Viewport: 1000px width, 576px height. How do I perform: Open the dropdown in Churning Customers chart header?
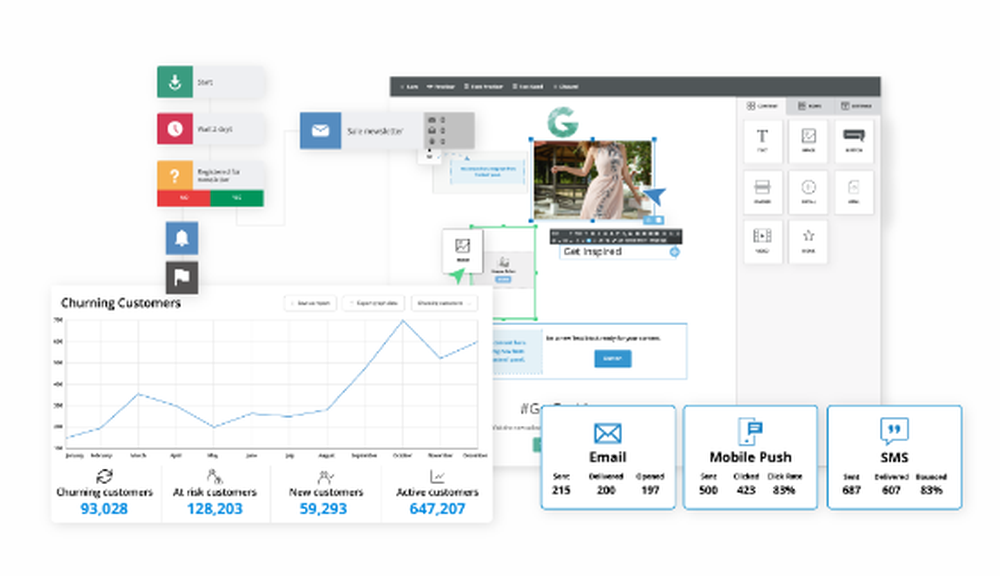[x=444, y=303]
